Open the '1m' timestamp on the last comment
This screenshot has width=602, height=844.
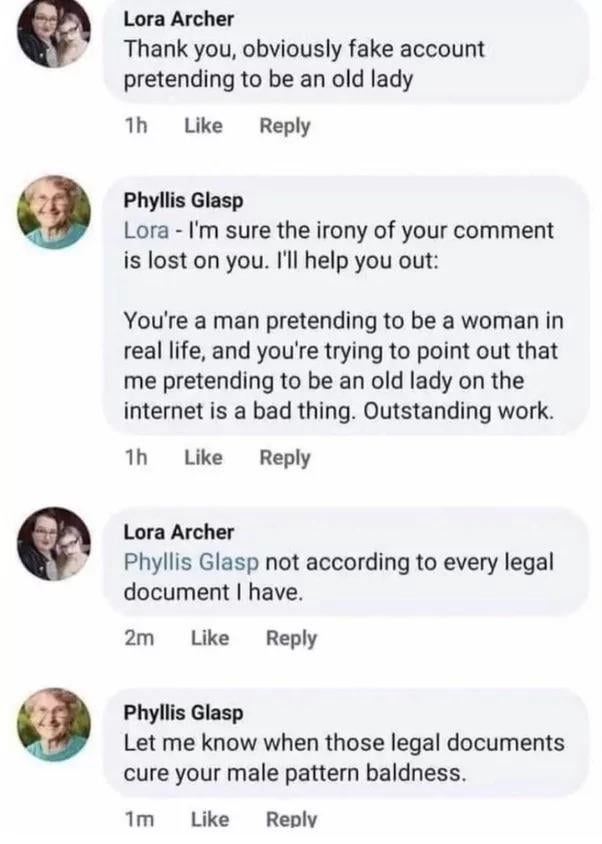click(137, 819)
